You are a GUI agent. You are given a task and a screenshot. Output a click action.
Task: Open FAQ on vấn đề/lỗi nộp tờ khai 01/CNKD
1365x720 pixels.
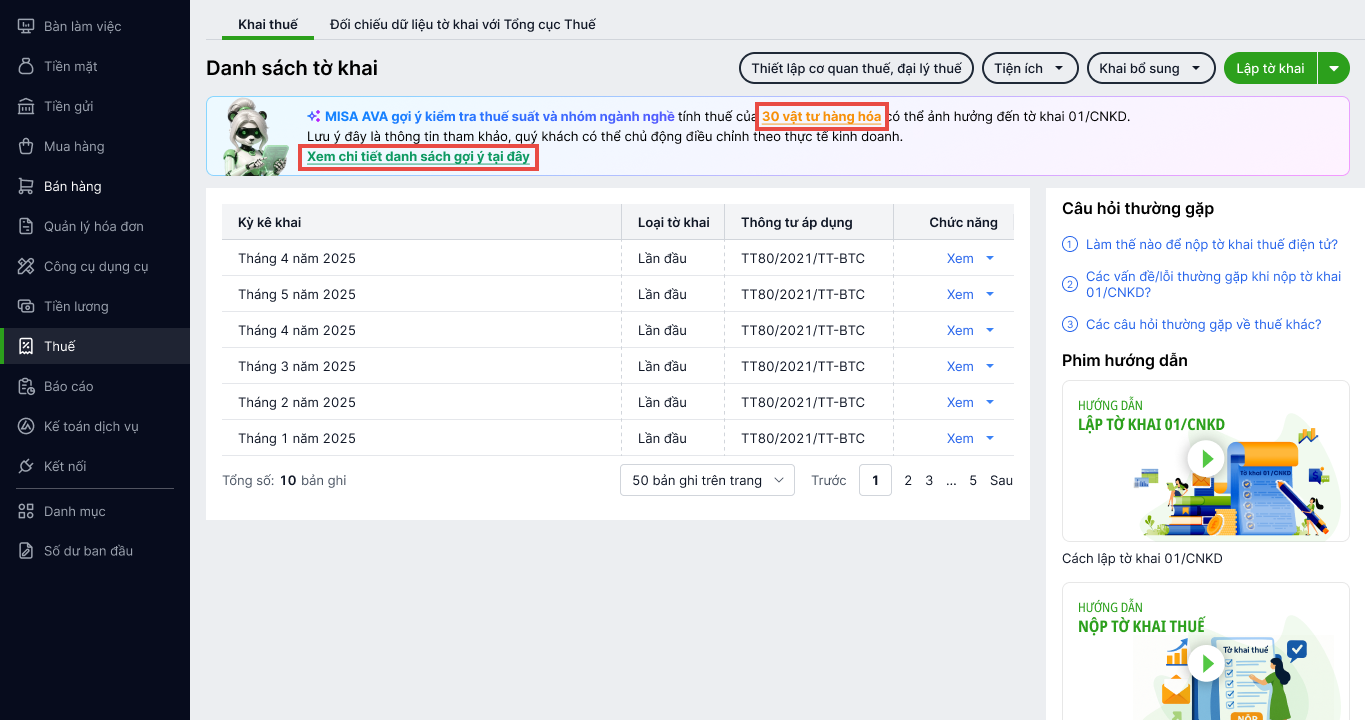pos(1214,284)
